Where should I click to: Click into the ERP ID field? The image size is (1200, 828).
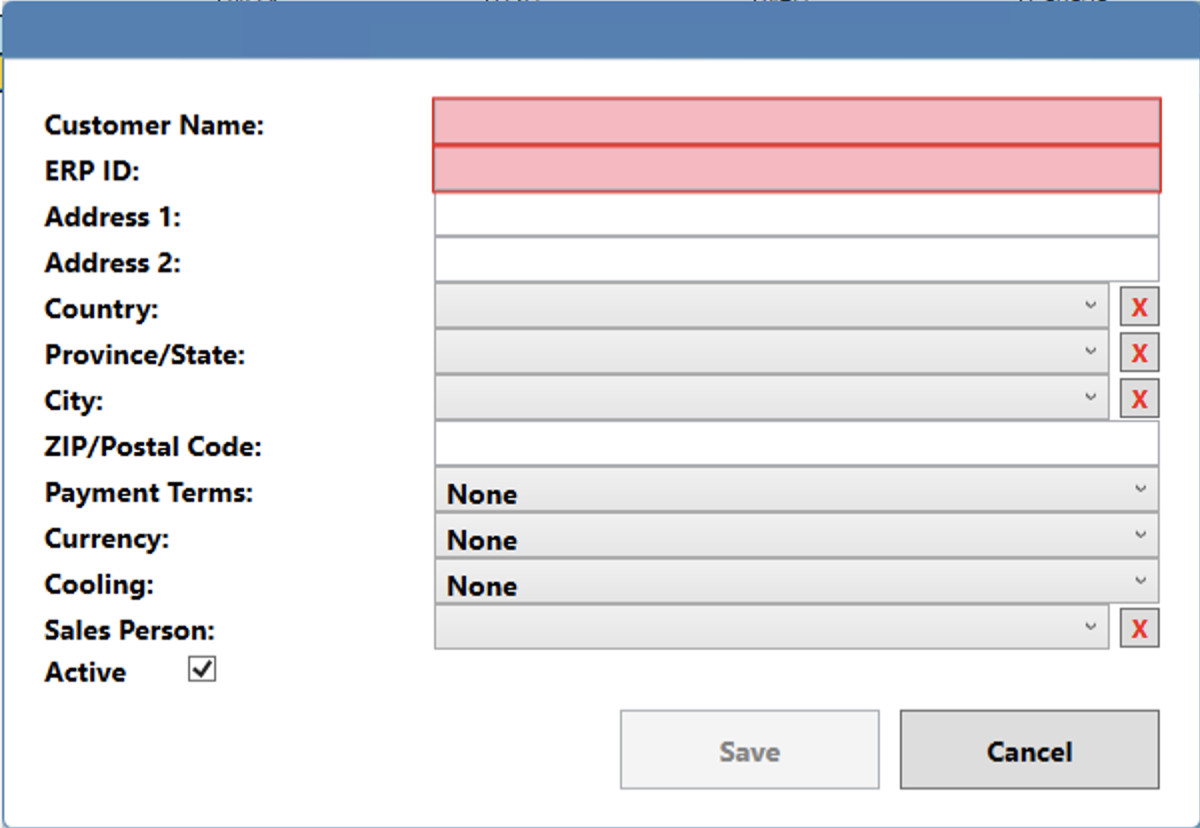[x=796, y=169]
